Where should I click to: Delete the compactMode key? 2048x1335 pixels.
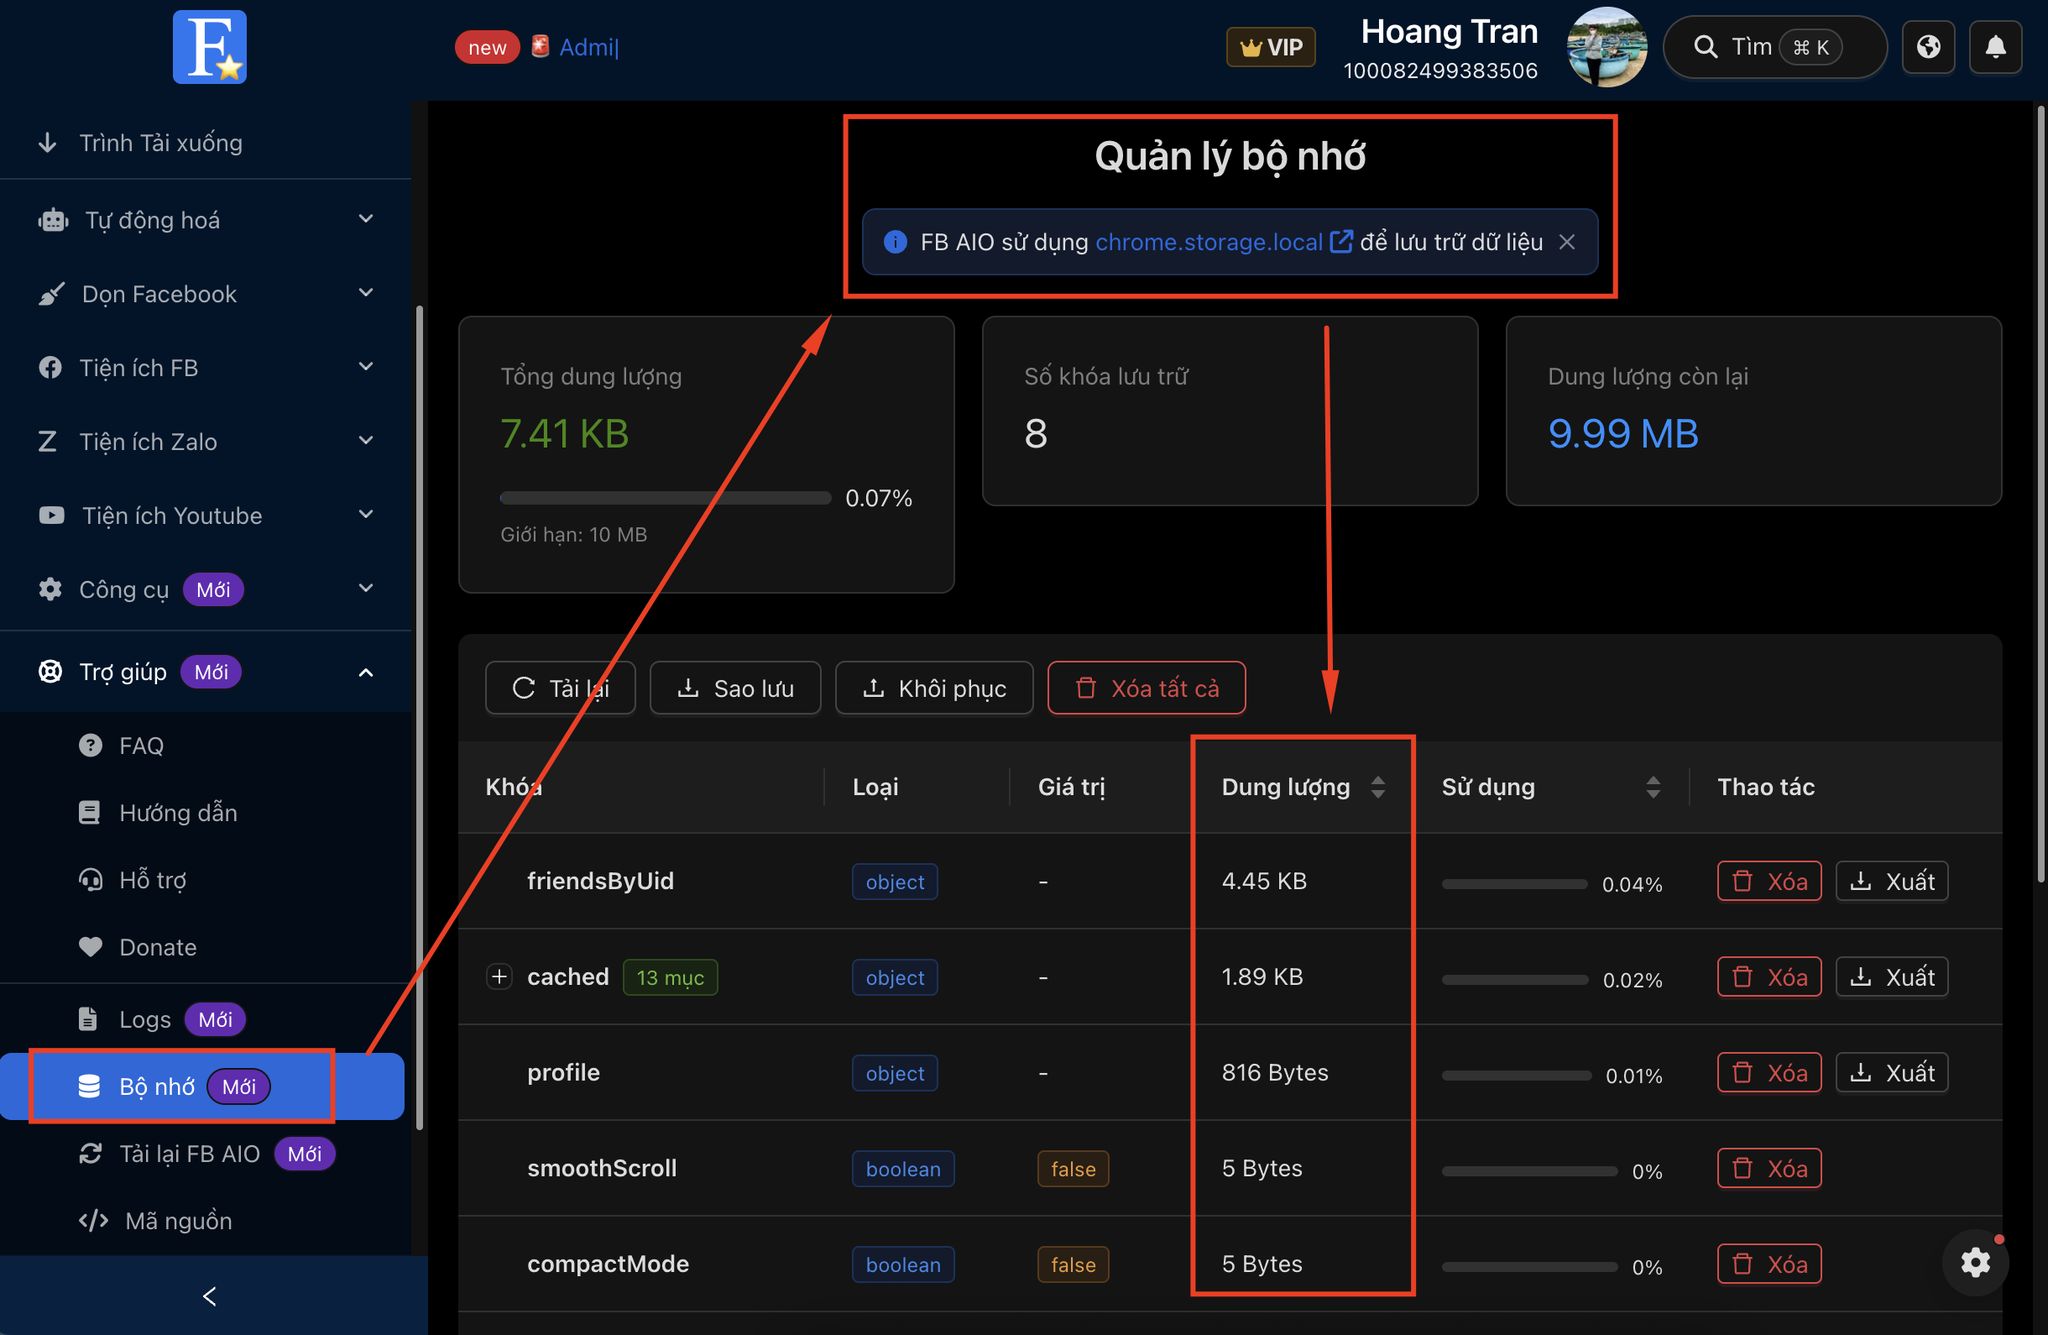click(x=1769, y=1264)
